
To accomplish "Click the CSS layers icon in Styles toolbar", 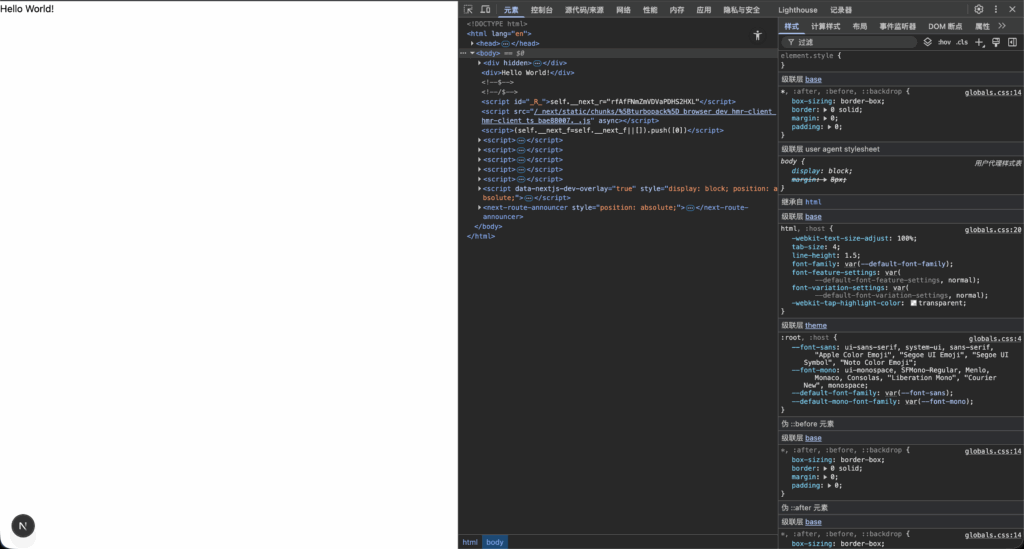I will 928,42.
